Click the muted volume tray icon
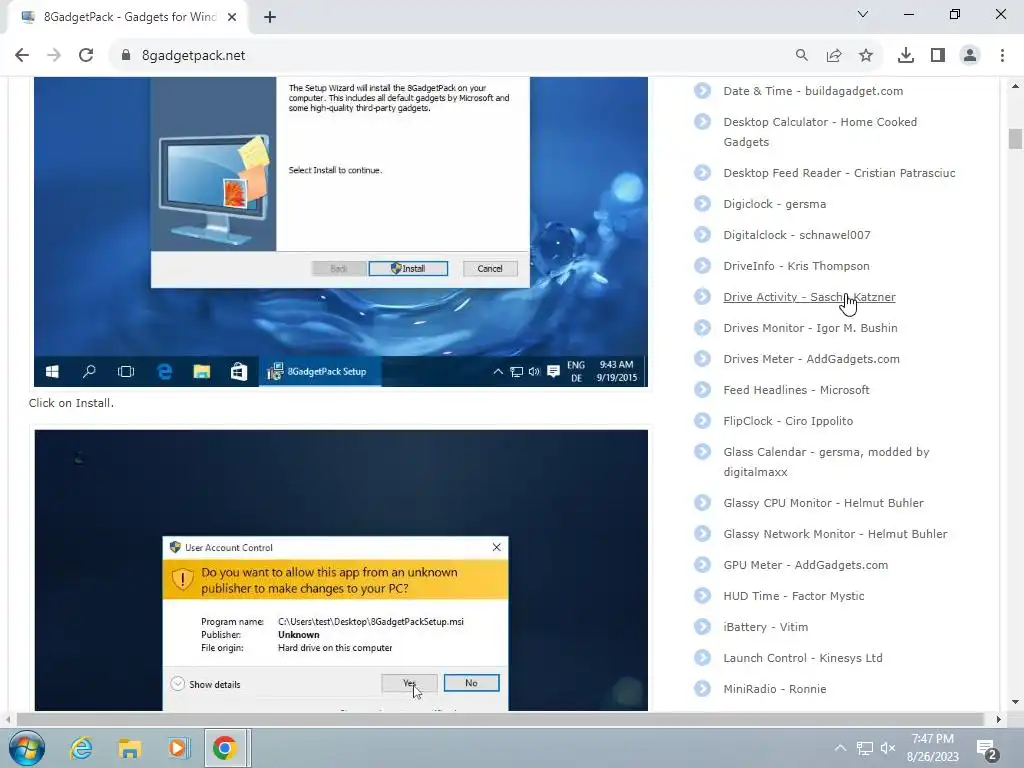Viewport: 1024px width, 768px height. [888, 748]
